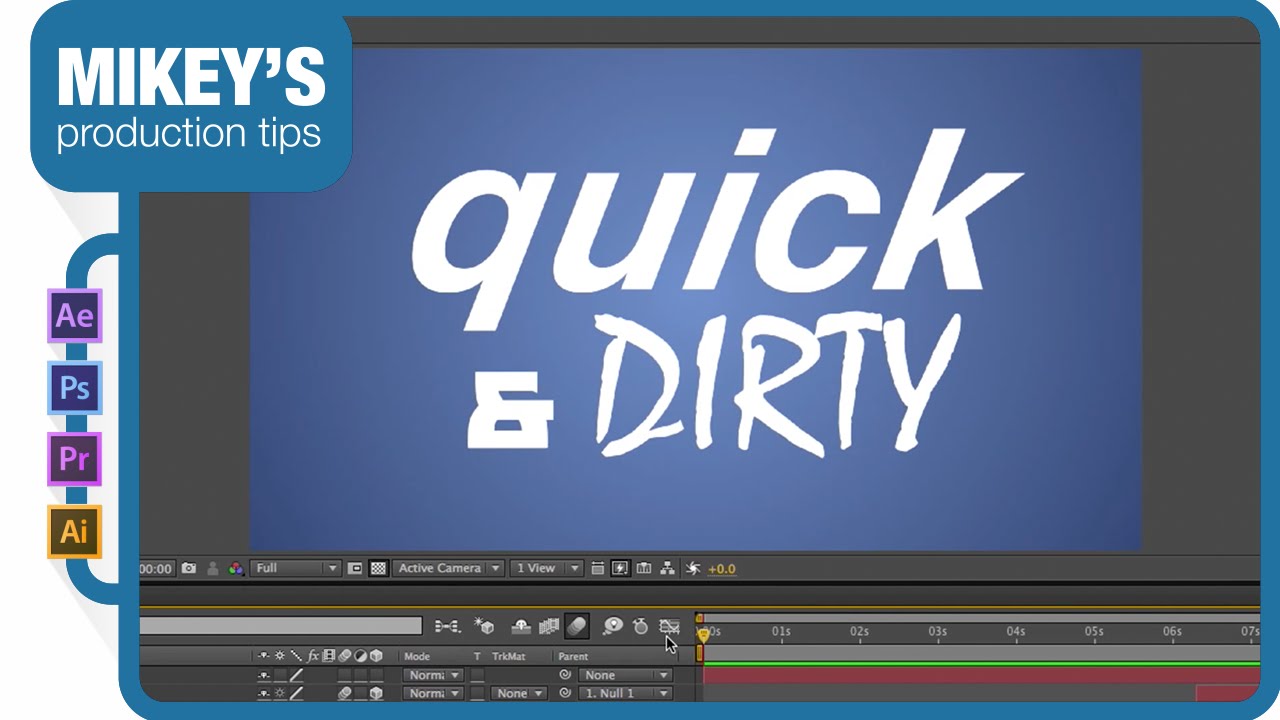The image size is (1280, 720).
Task: Open Mode dropdown on the None-parent layer
Action: [434, 675]
